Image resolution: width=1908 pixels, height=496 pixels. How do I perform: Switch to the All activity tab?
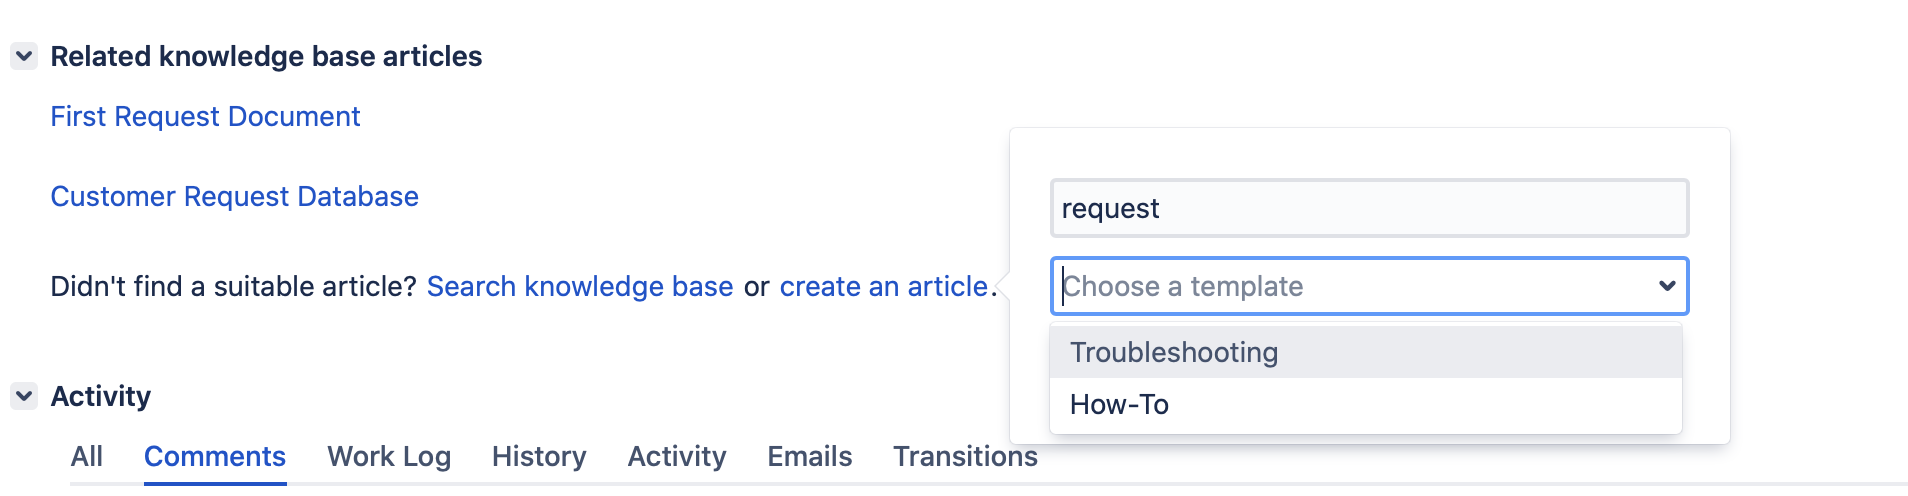[x=87, y=457]
